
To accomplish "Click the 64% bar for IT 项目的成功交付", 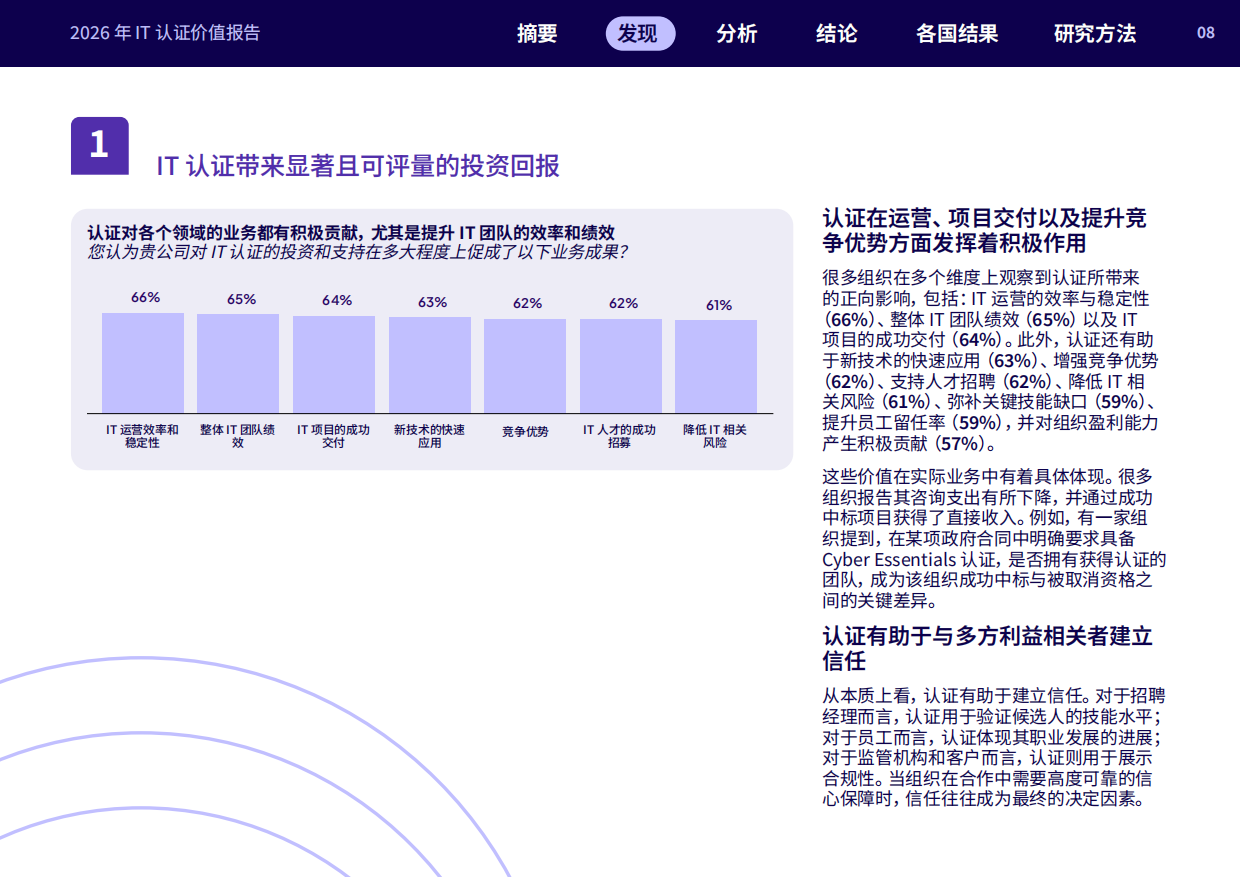I will click(334, 365).
